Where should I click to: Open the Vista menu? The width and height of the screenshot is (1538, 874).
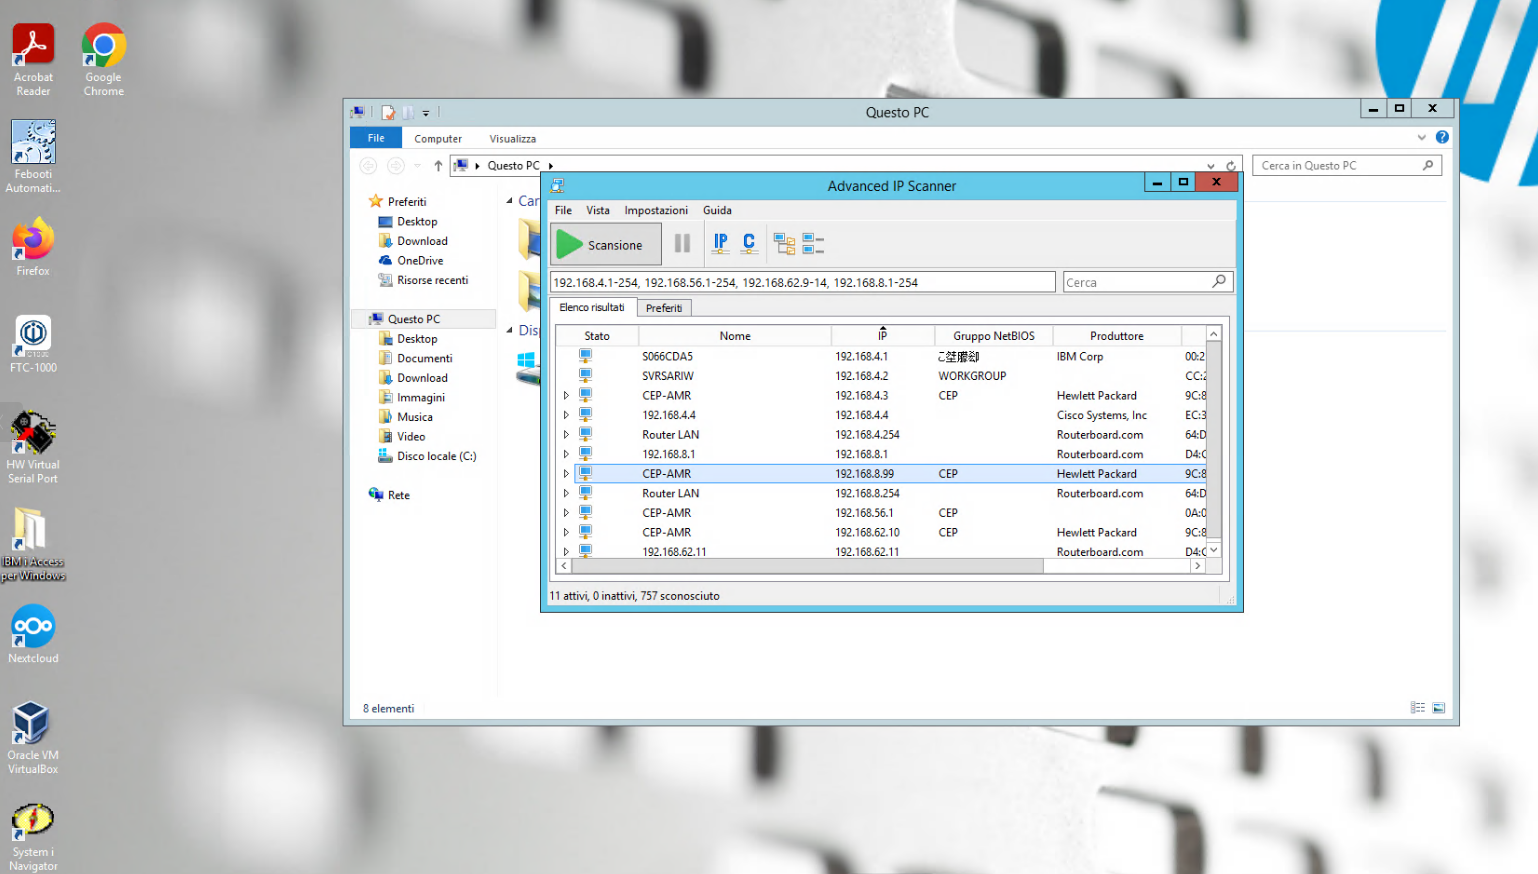(598, 211)
